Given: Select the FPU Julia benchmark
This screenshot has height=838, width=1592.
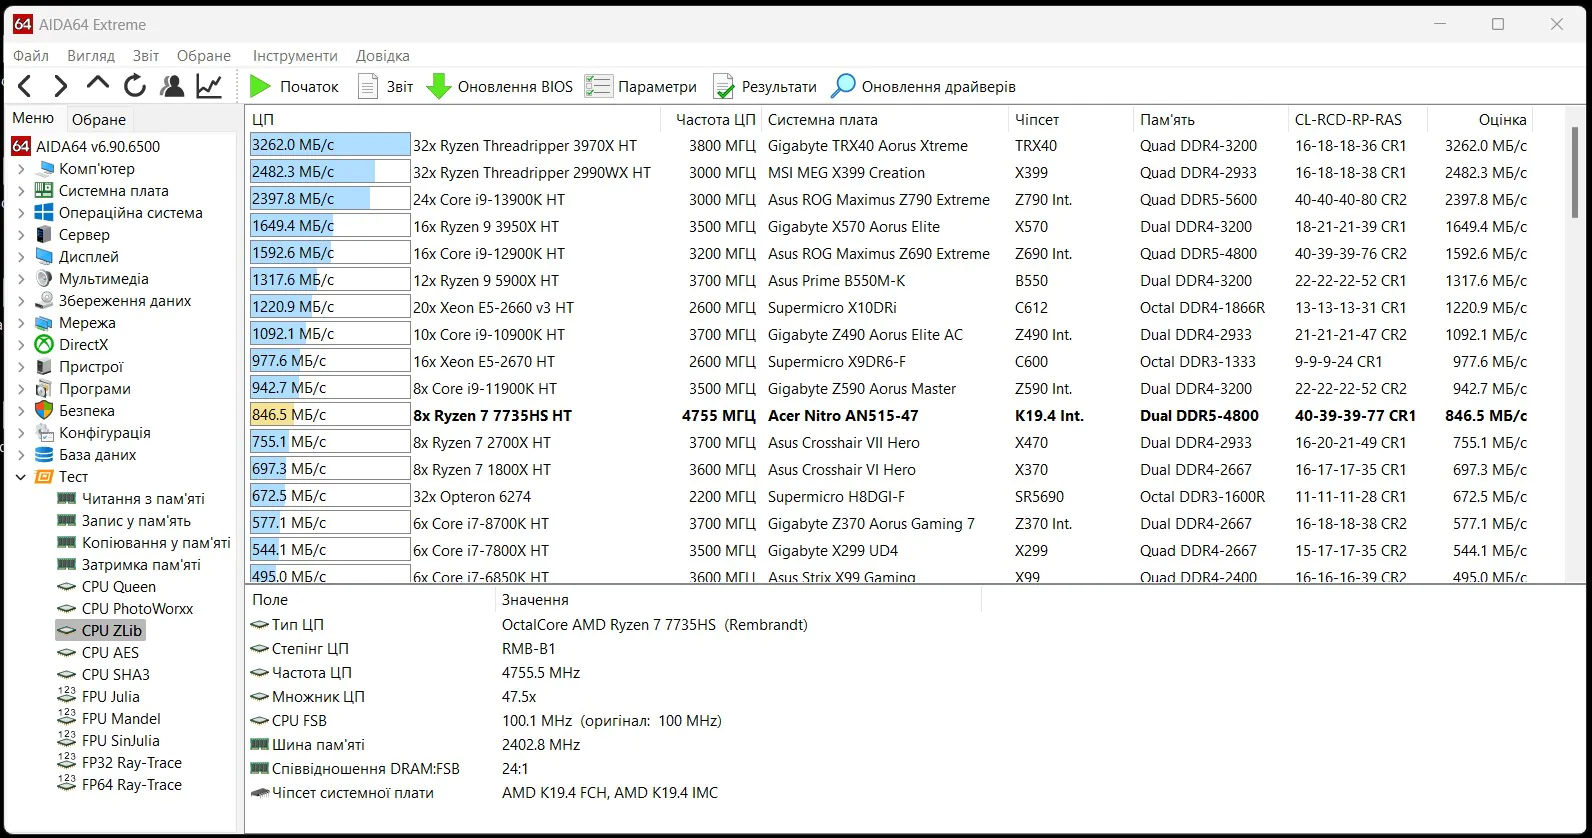Looking at the screenshot, I should (x=110, y=697).
